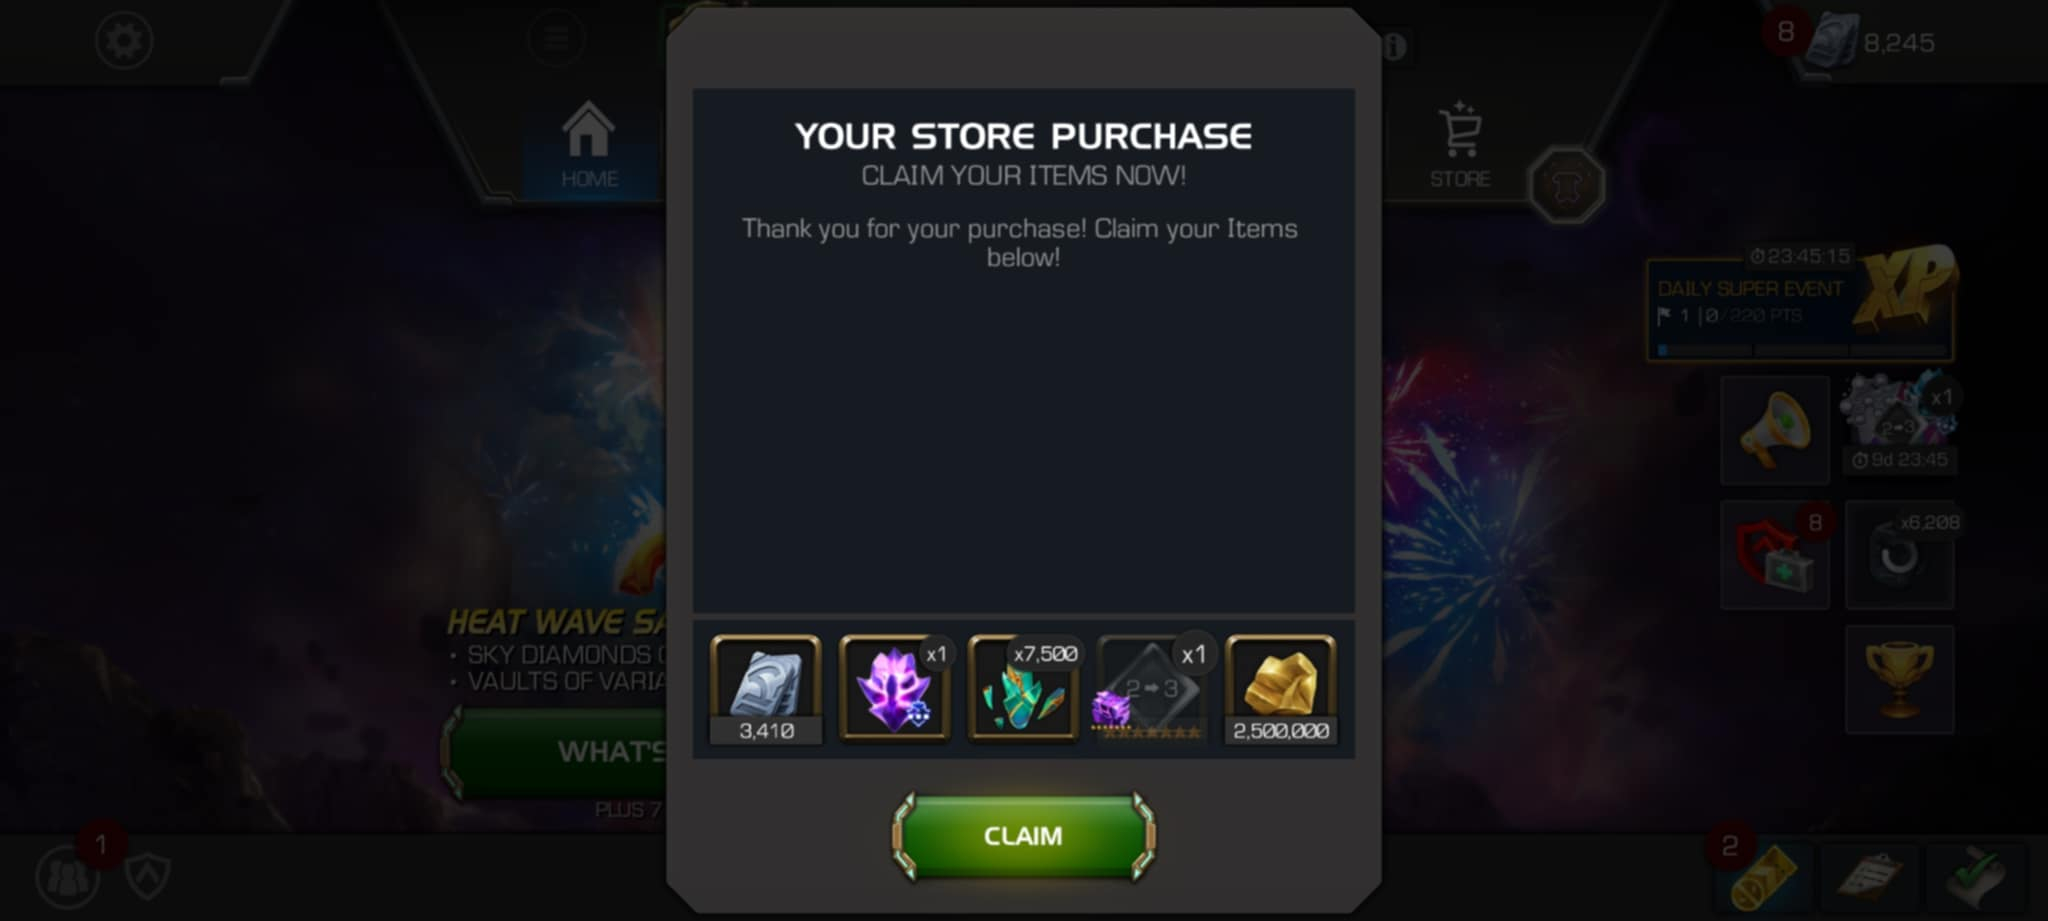Open the megaphone announcements icon
This screenshot has height=921, width=2048.
(x=1775, y=430)
